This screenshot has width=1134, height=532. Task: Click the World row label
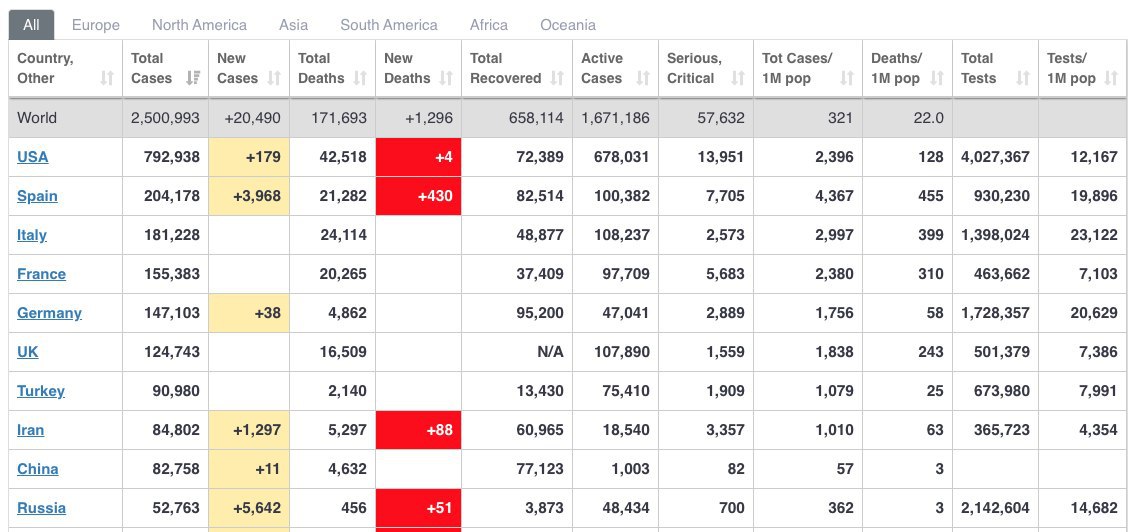[x=37, y=118]
